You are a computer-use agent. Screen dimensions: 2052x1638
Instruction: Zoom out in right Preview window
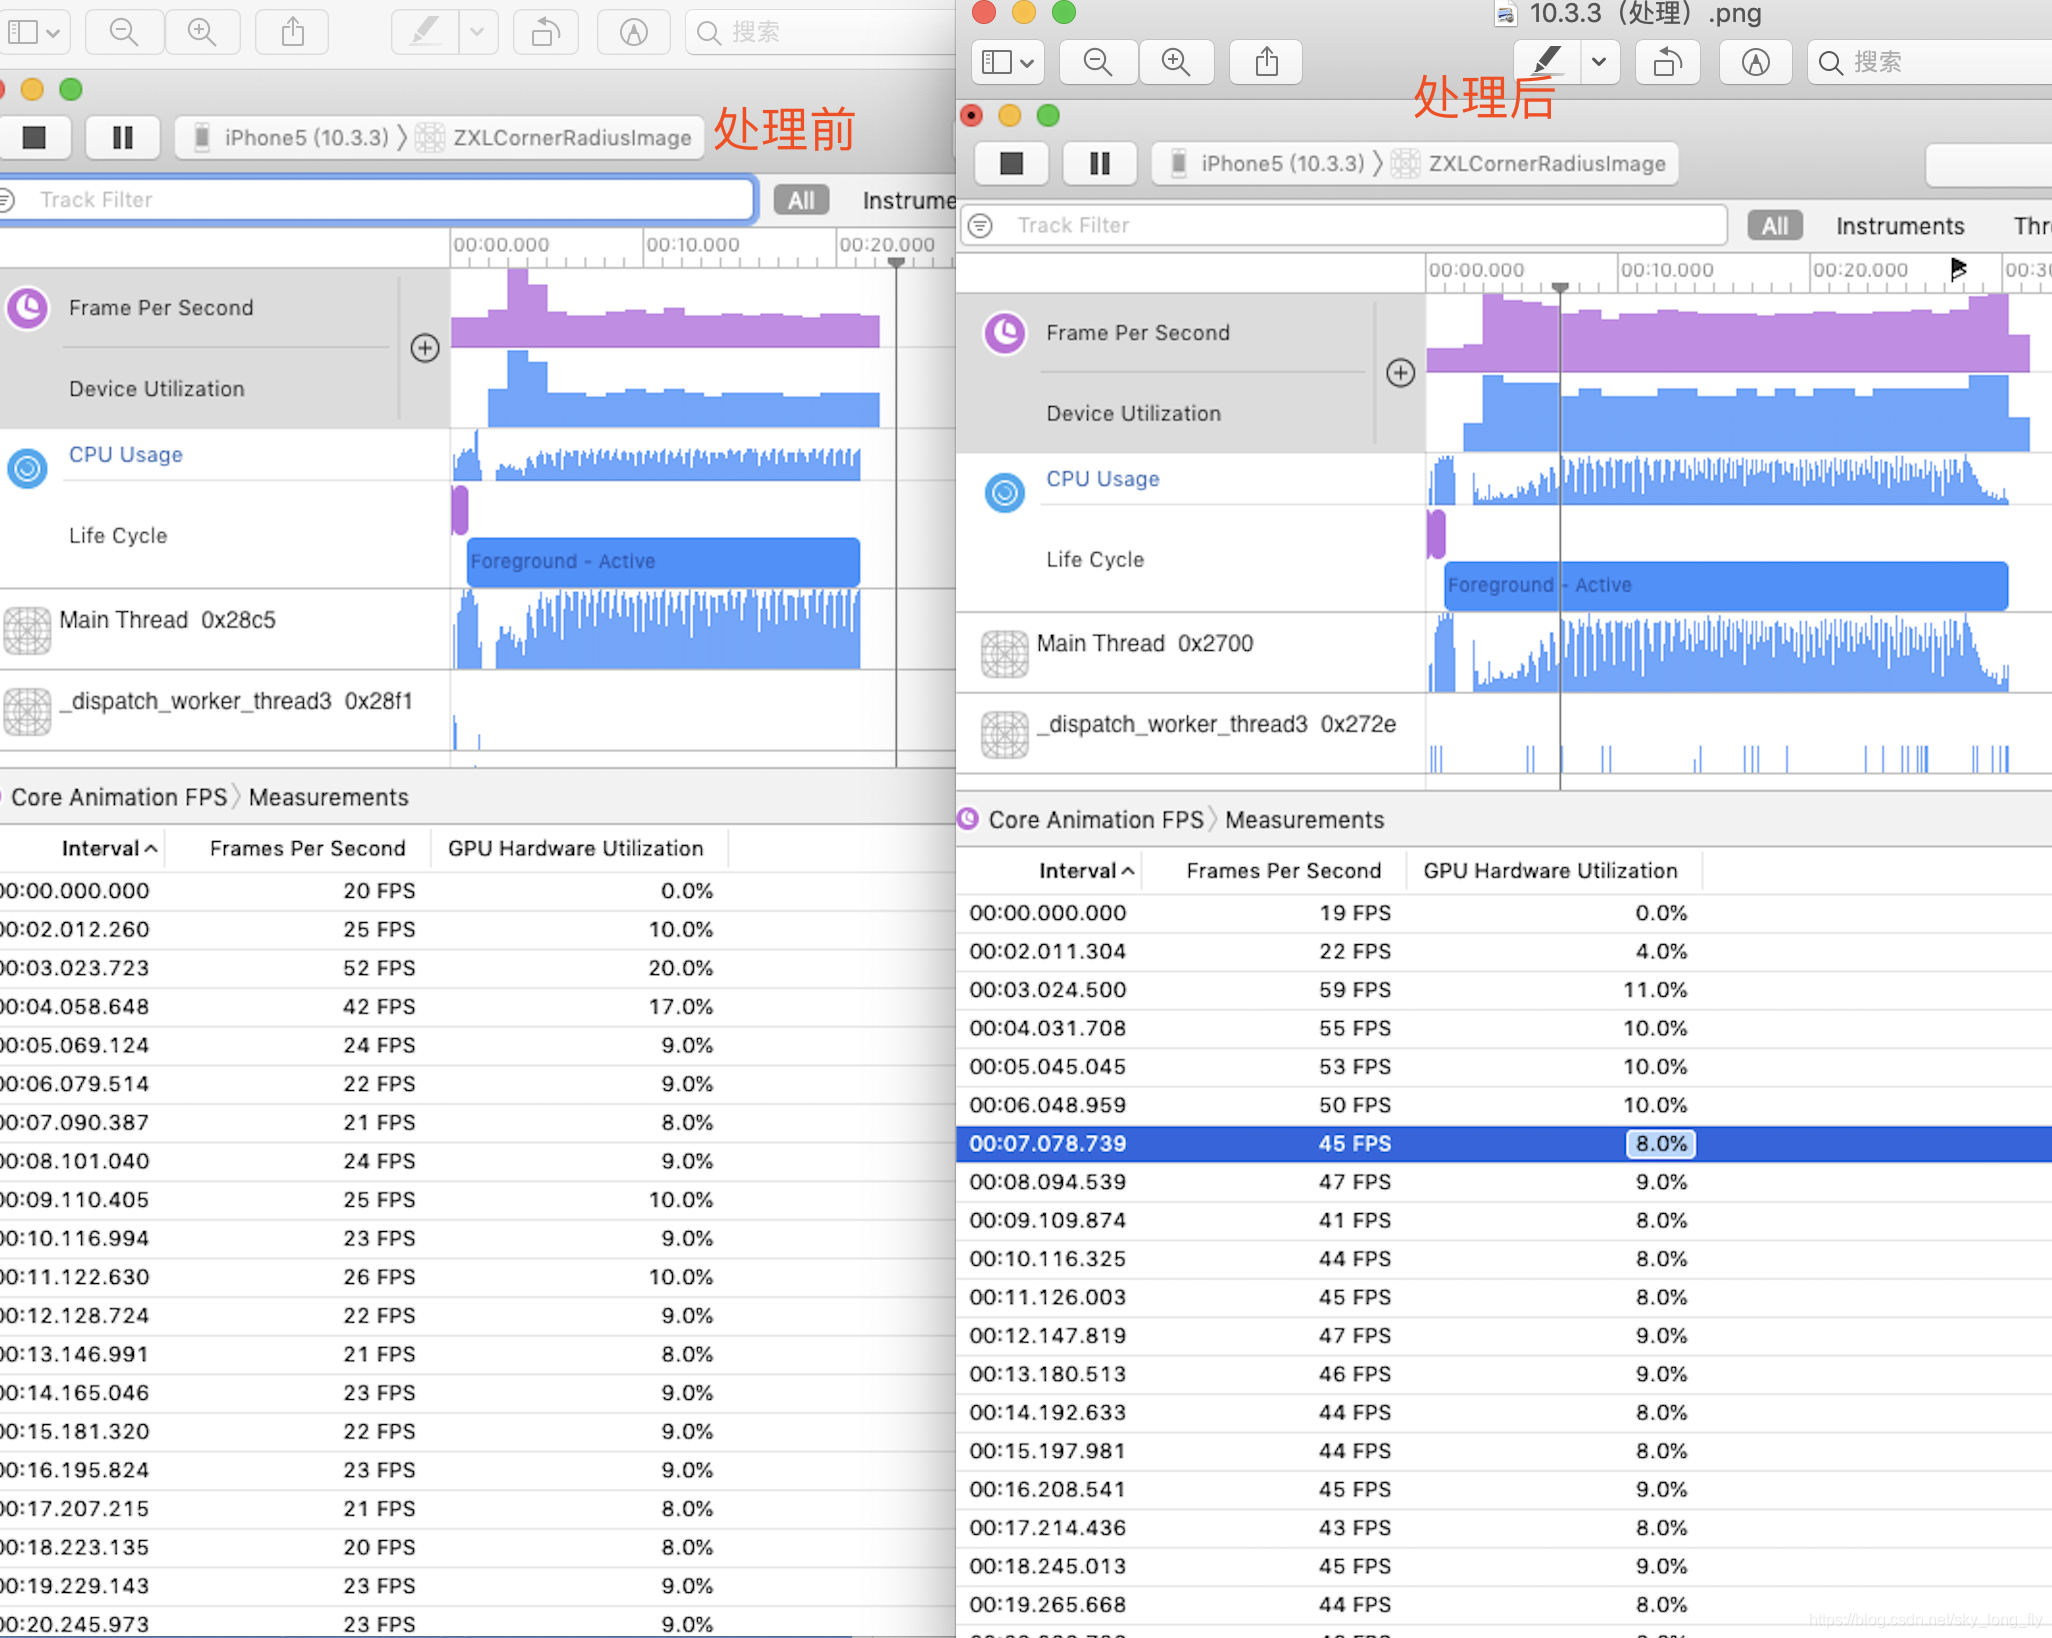pyautogui.click(x=1098, y=62)
